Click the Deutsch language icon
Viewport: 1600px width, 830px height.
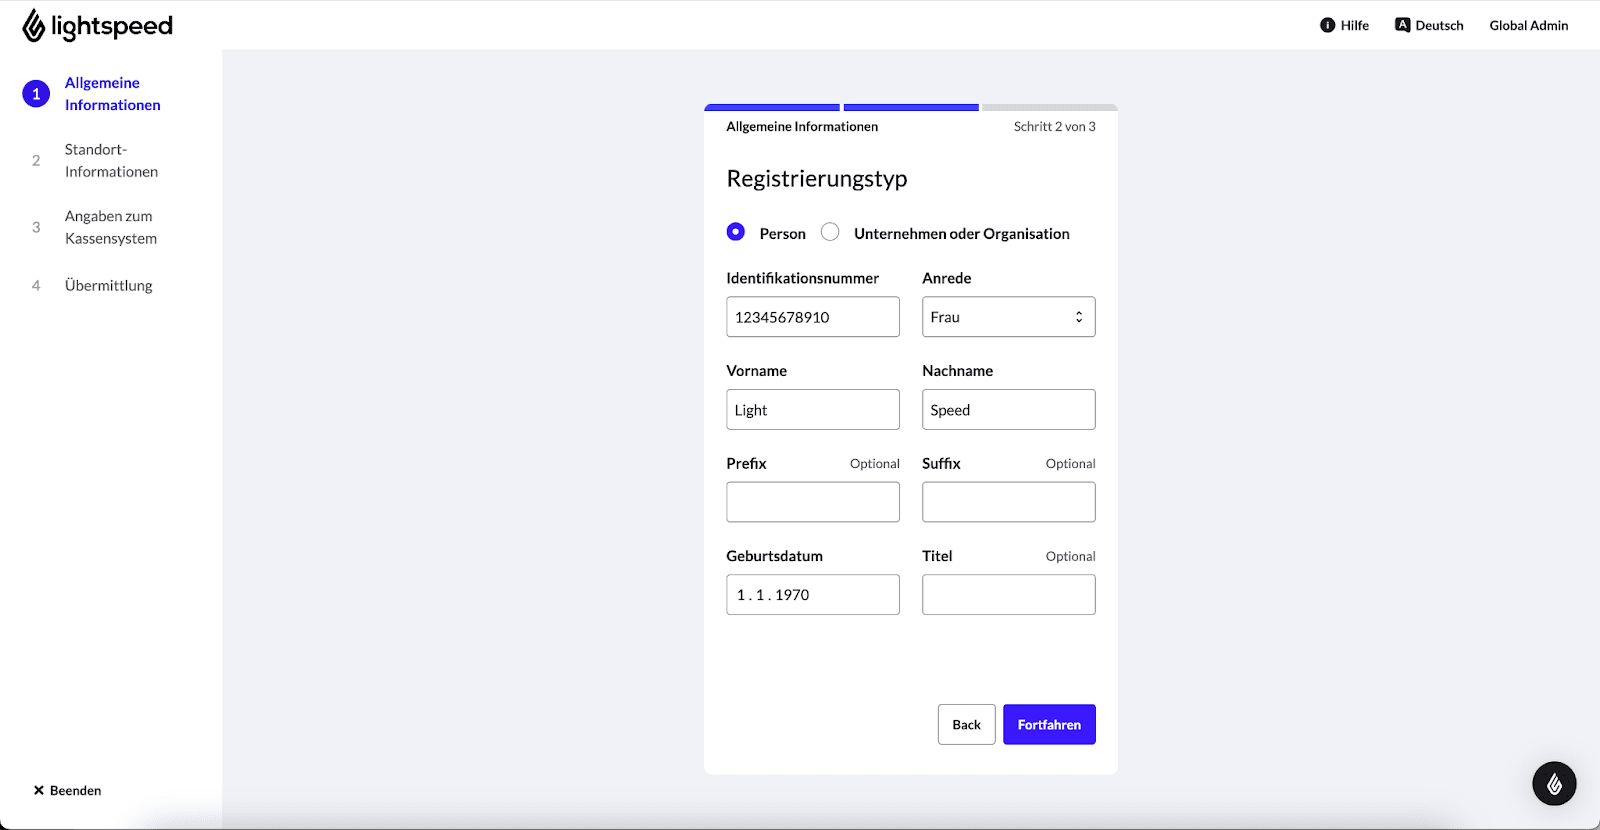(x=1402, y=25)
